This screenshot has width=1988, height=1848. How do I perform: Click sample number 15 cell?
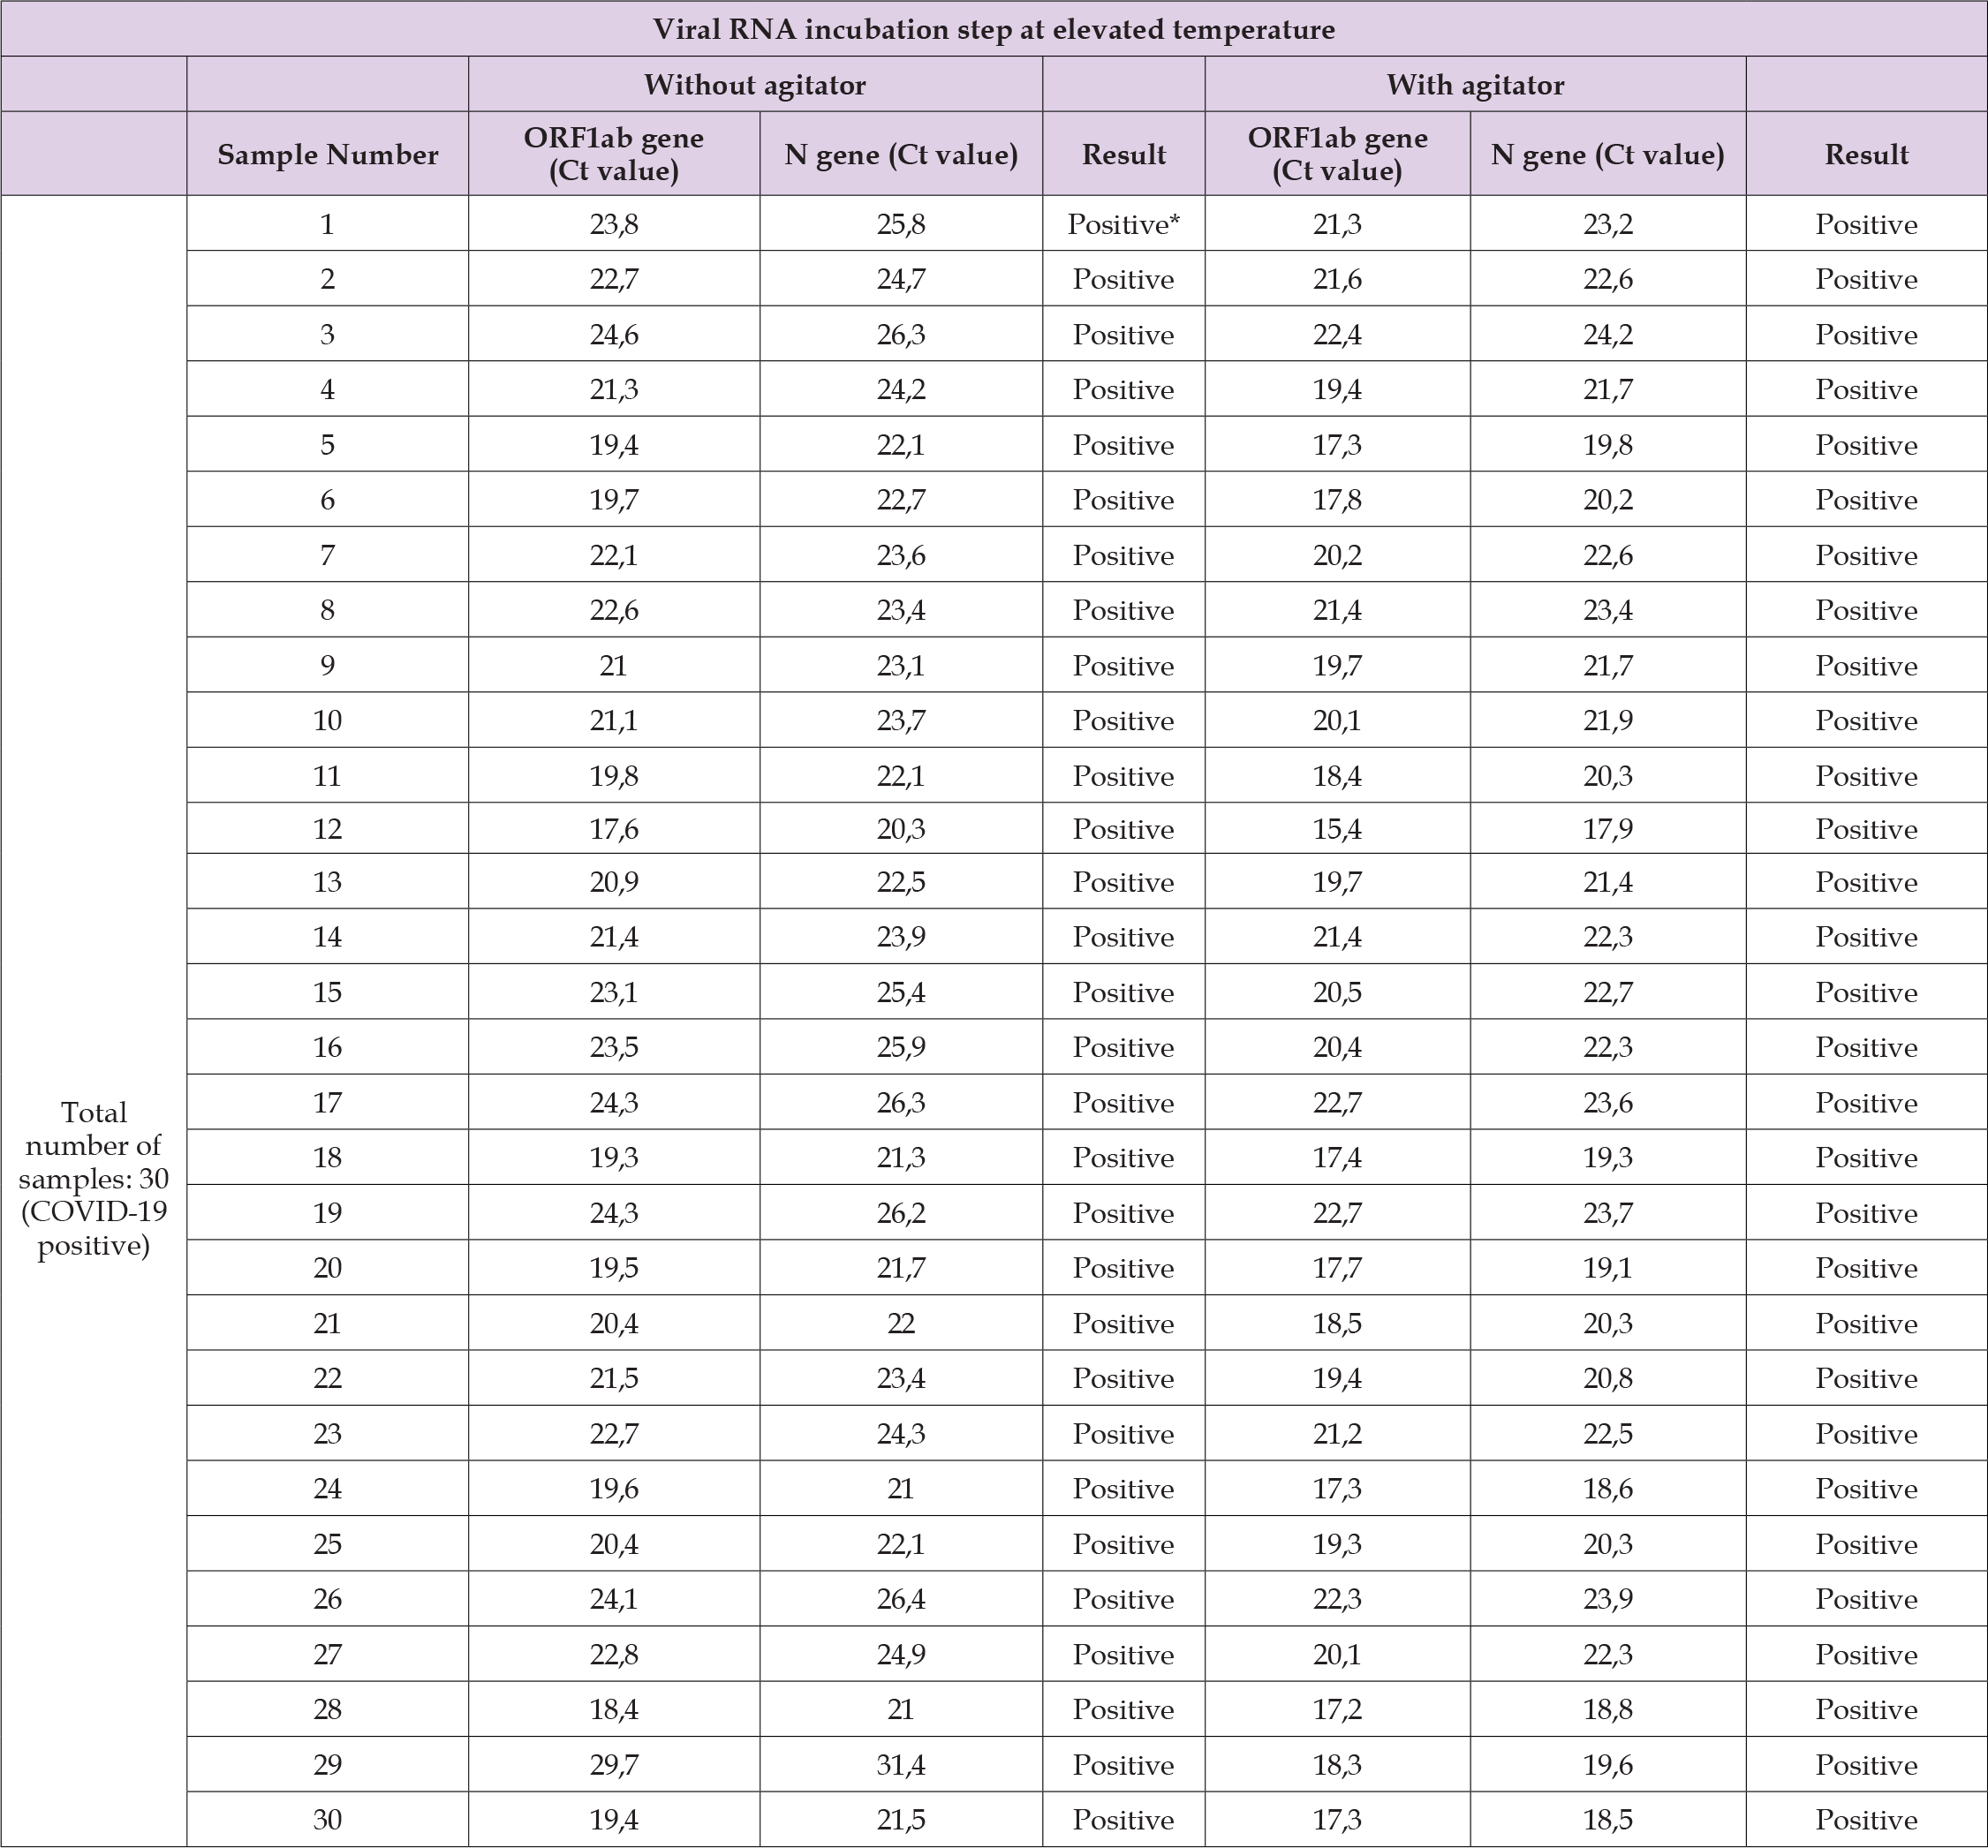[327, 992]
